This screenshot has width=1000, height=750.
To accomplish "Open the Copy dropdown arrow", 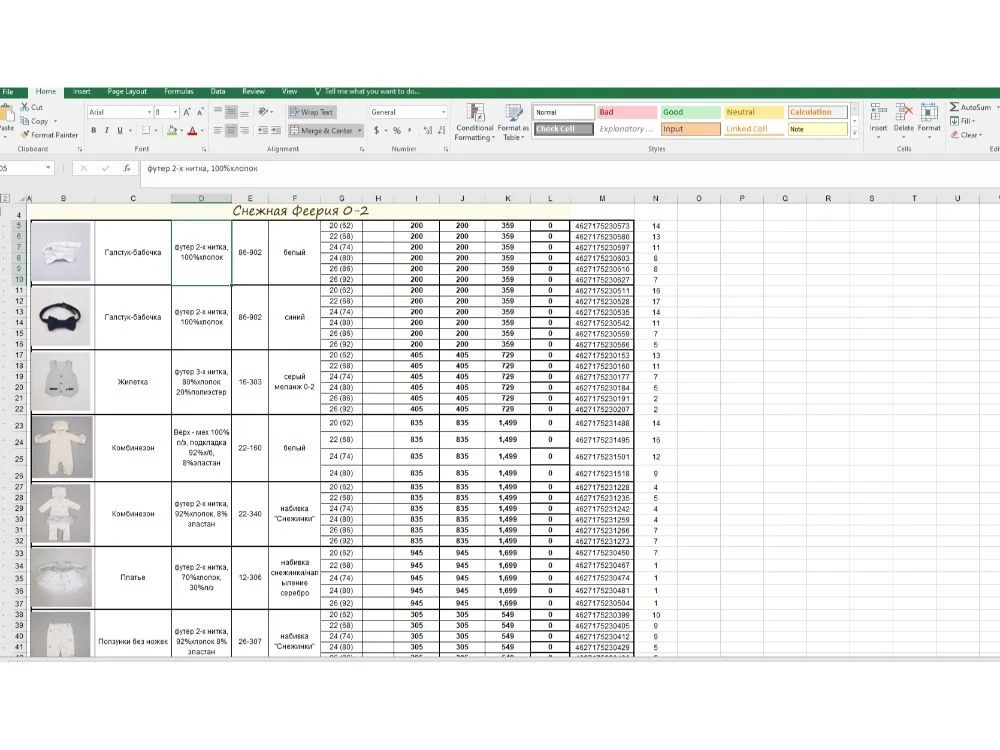I will click(55, 121).
